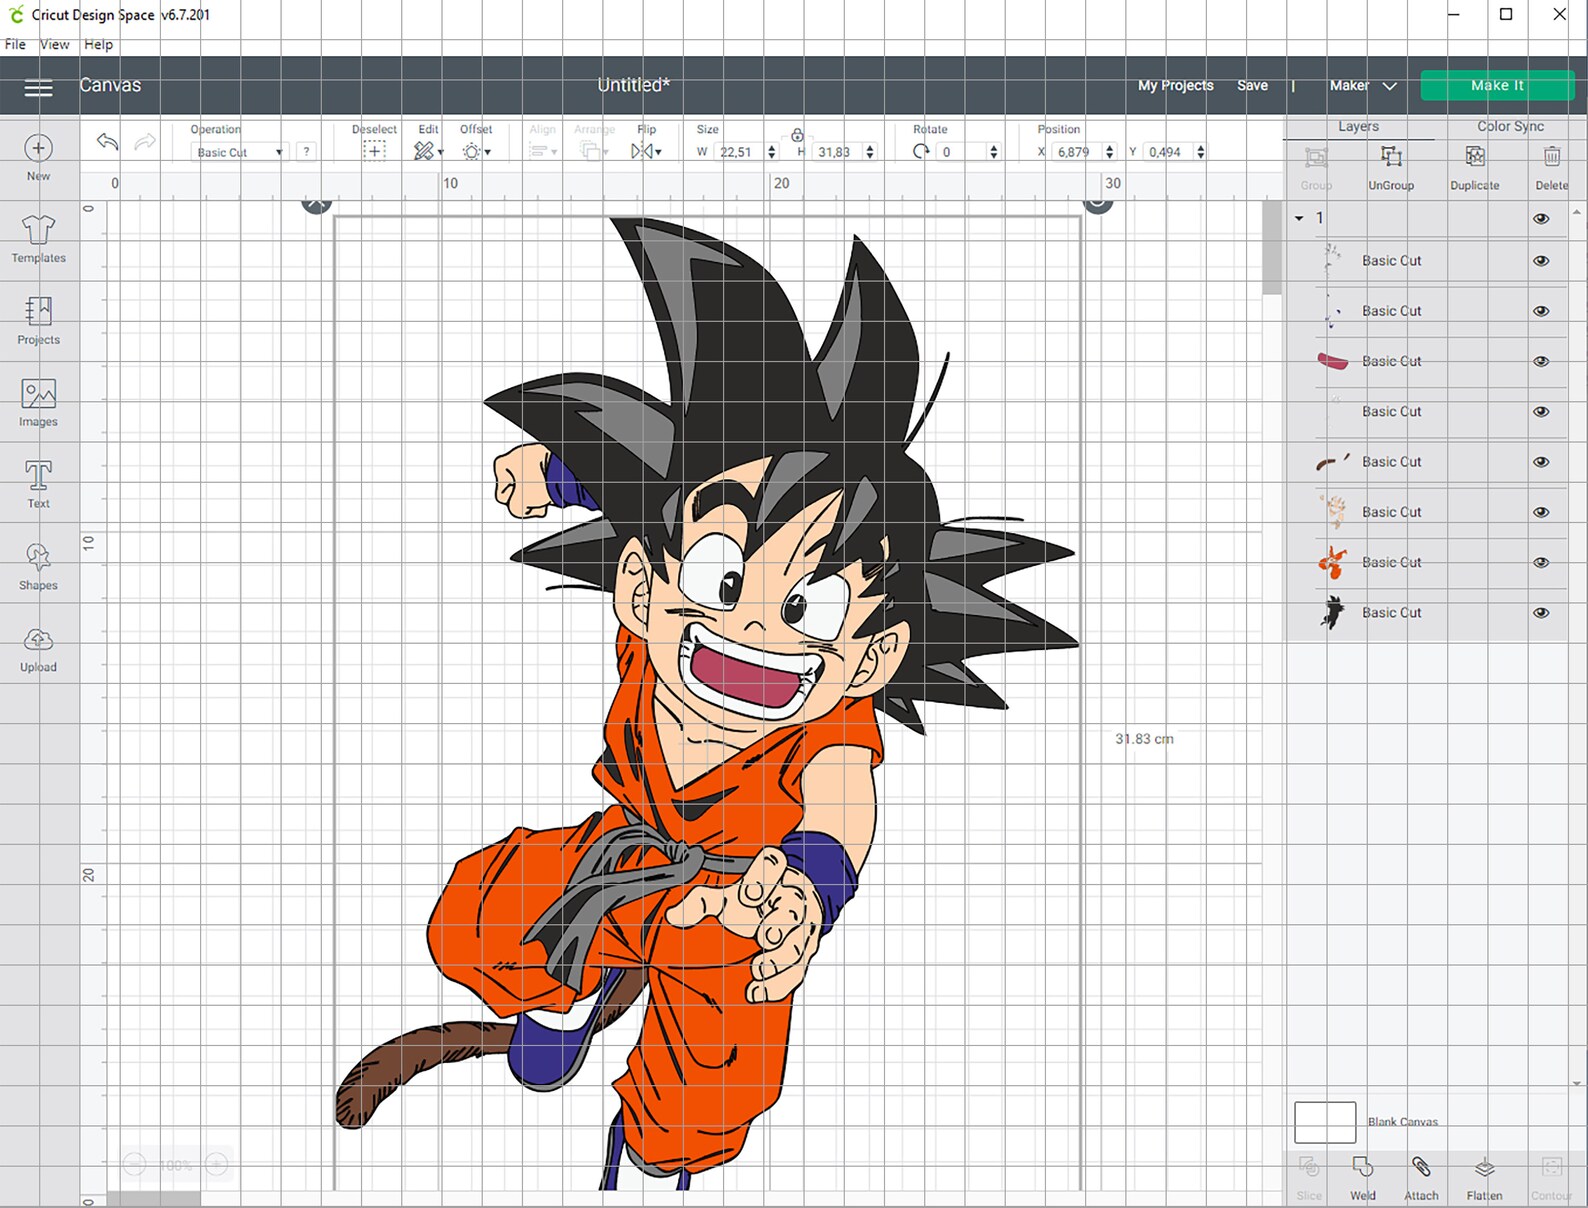Viewport: 1588px width, 1208px height.
Task: Open the hamburger main menu
Action: [x=38, y=88]
